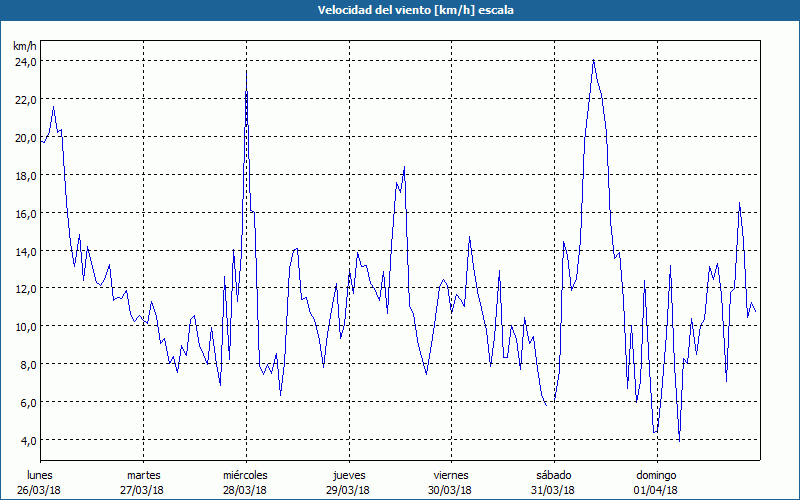Viewport: 800px width, 500px height.
Task: Click the 6,0 y-axis value
Action: [x=27, y=402]
